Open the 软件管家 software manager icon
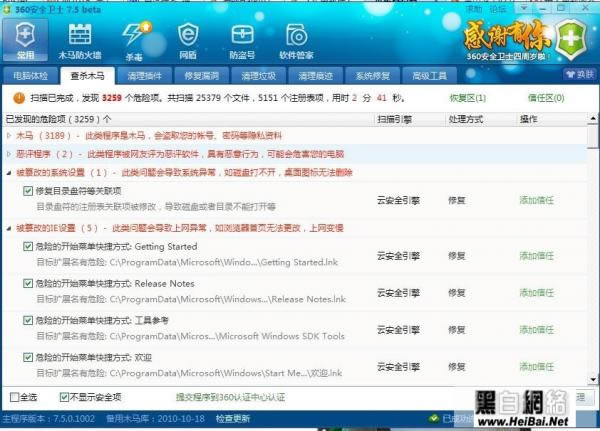 (296, 40)
